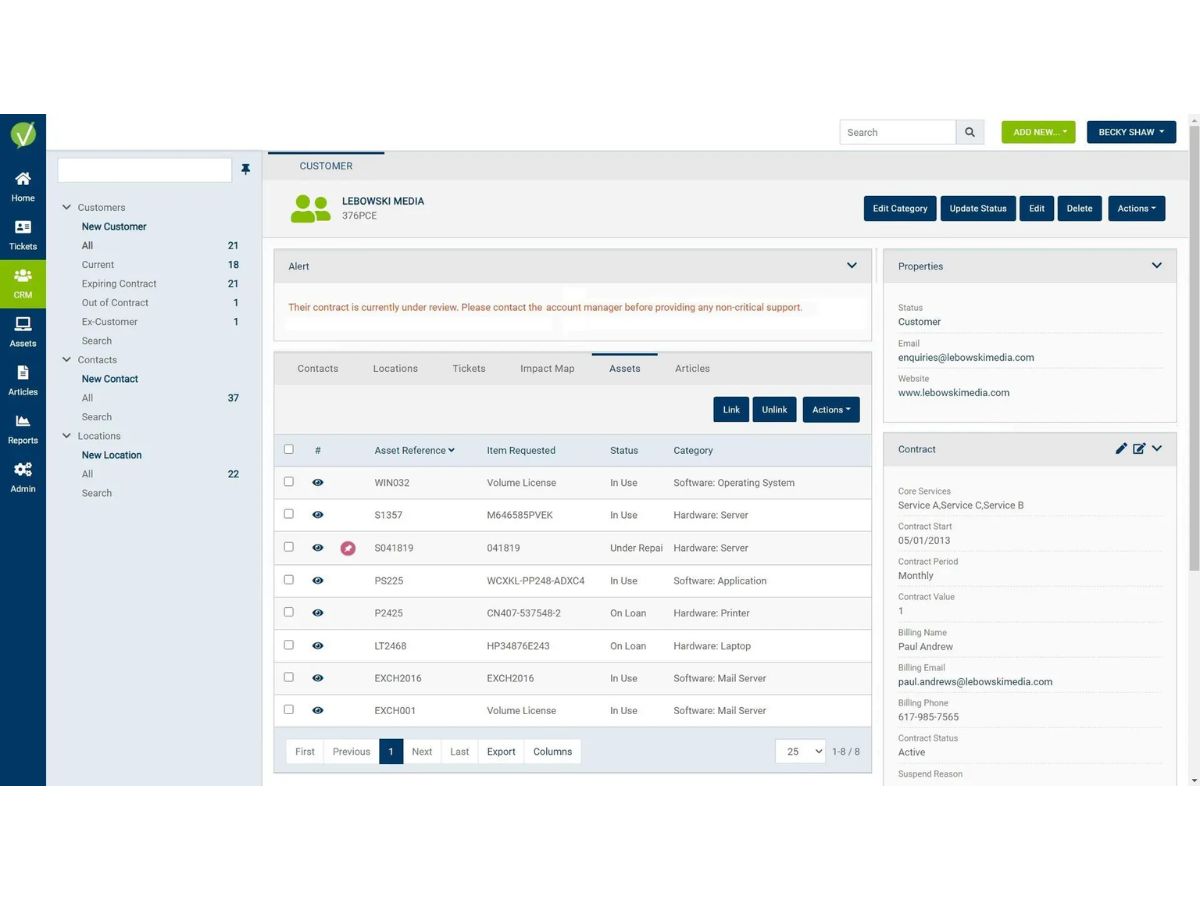
Task: Open the Home section in sidebar
Action: [23, 186]
